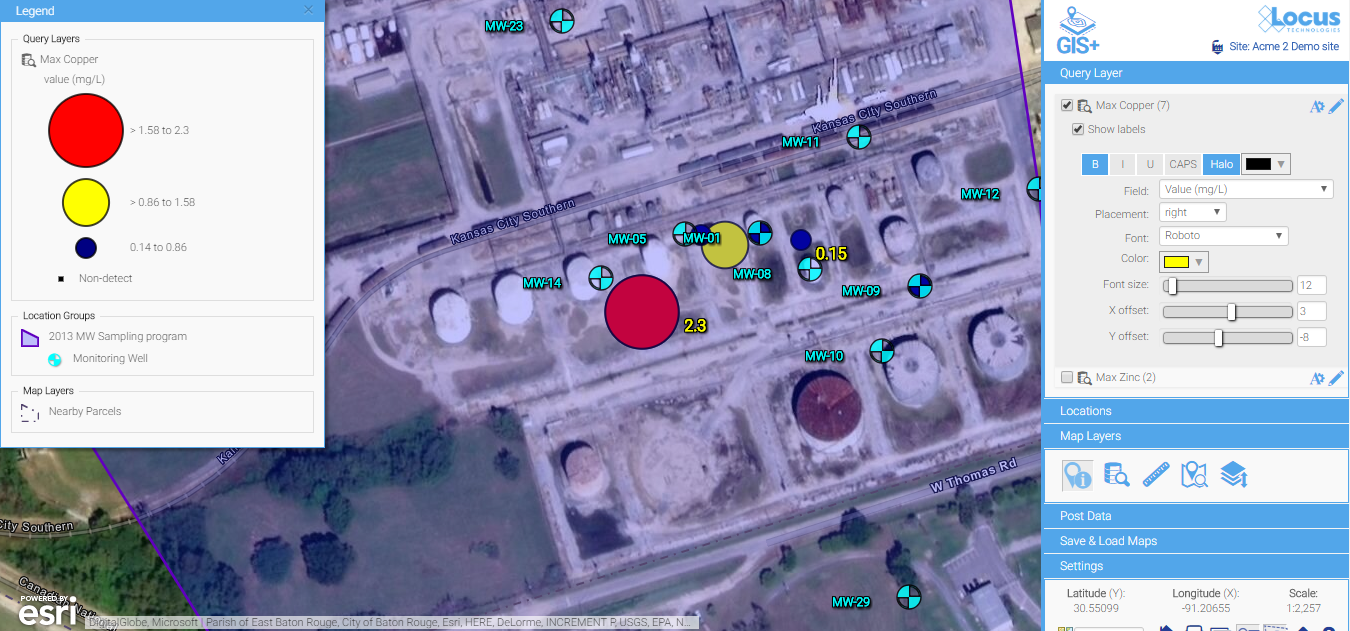1350x631 pixels.
Task: Click the MW-10 monitoring well marker
Action: click(x=881, y=350)
